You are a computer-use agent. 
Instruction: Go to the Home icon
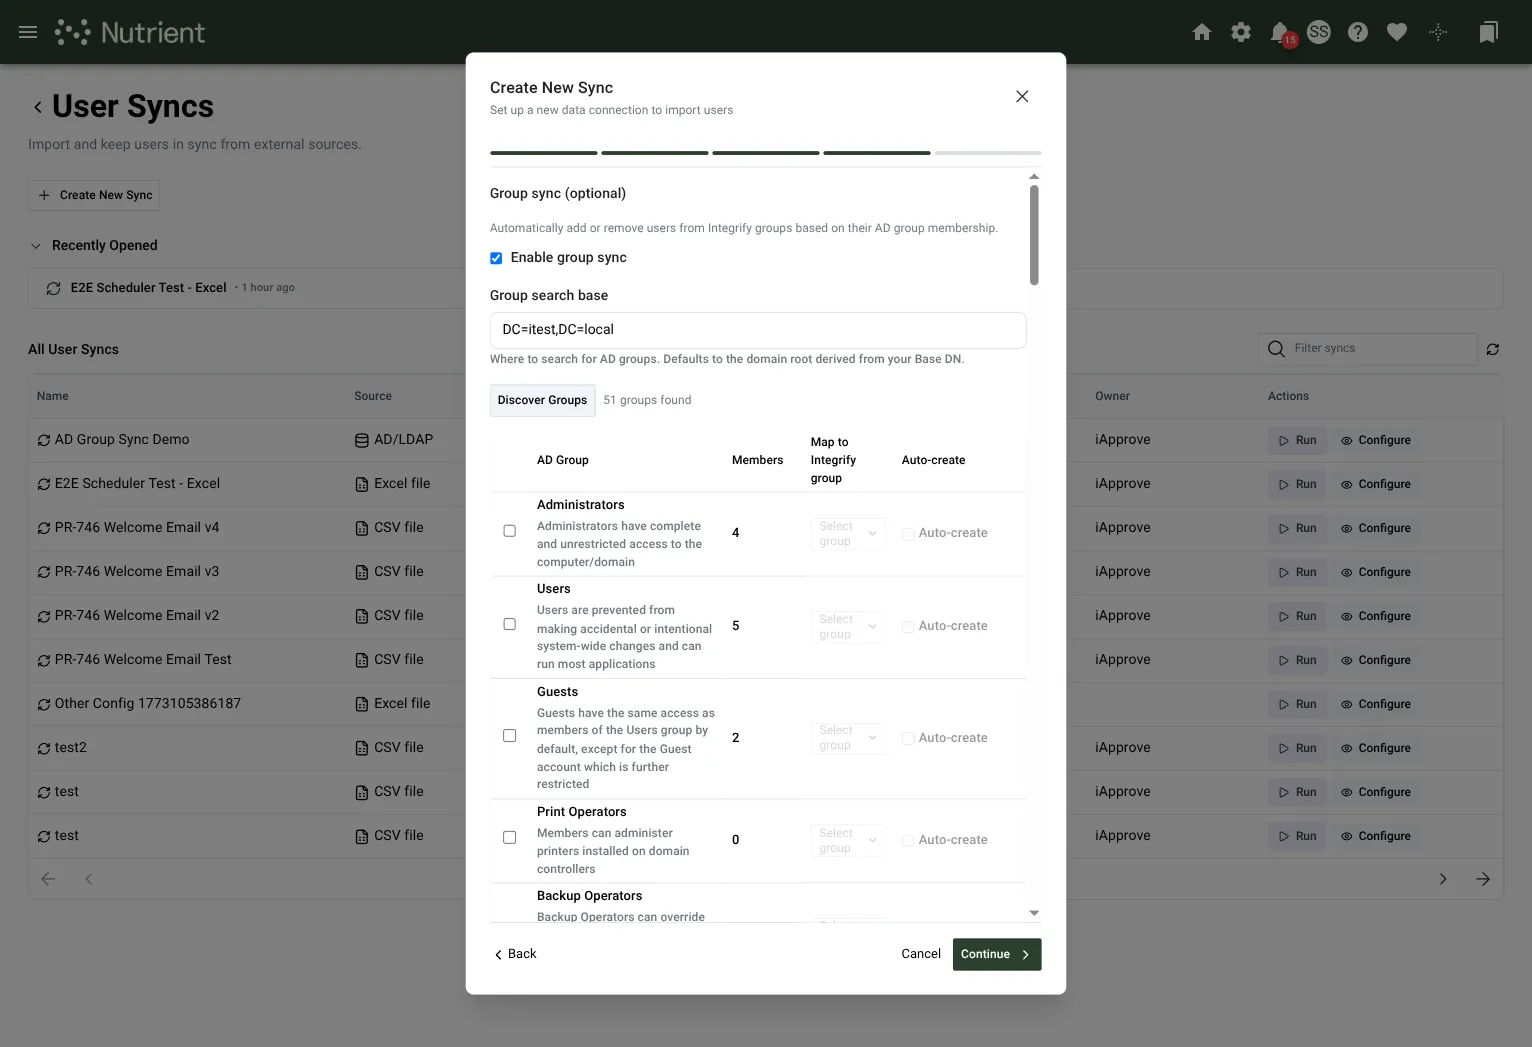pyautogui.click(x=1202, y=32)
